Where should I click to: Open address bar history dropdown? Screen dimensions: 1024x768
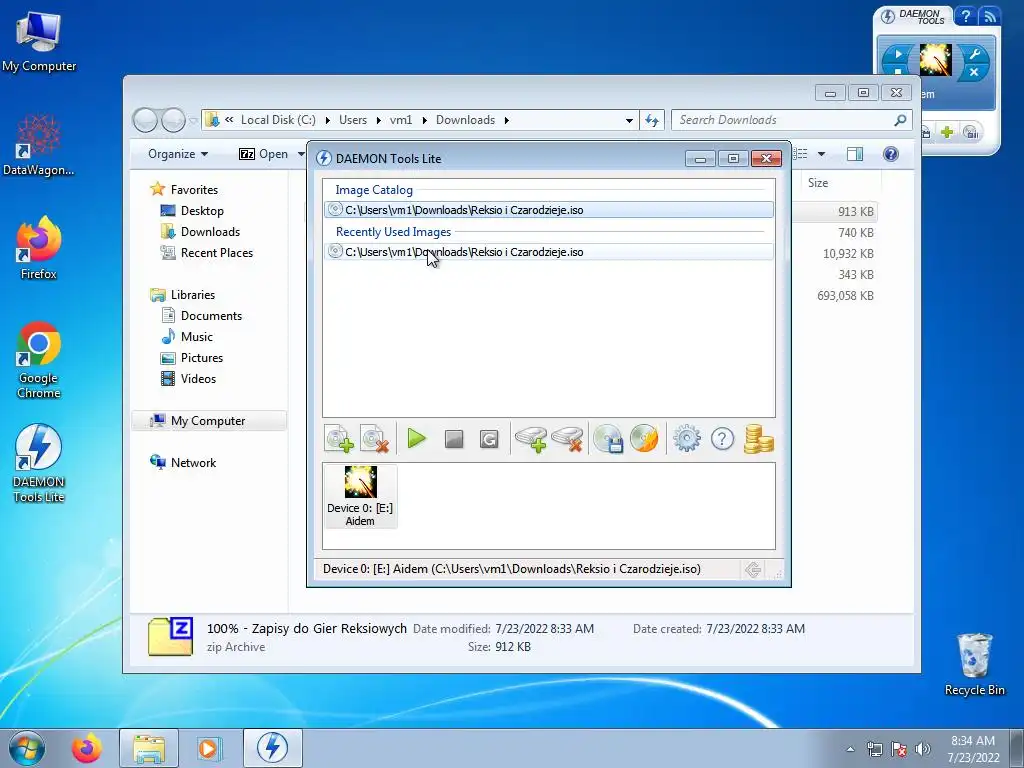pyautogui.click(x=629, y=120)
